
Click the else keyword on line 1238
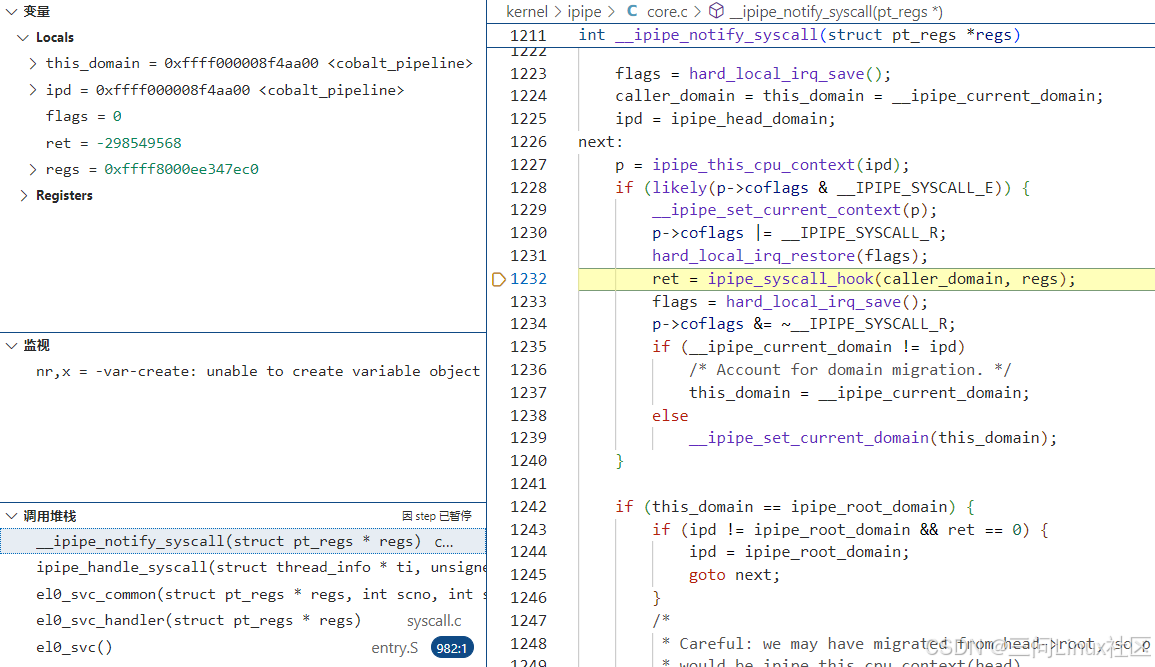(x=670, y=416)
